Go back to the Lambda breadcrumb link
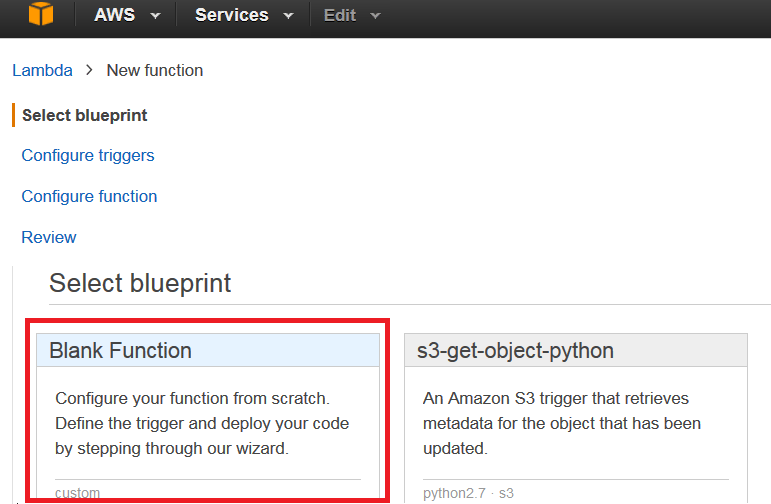This screenshot has height=504, width=771. pos(42,70)
